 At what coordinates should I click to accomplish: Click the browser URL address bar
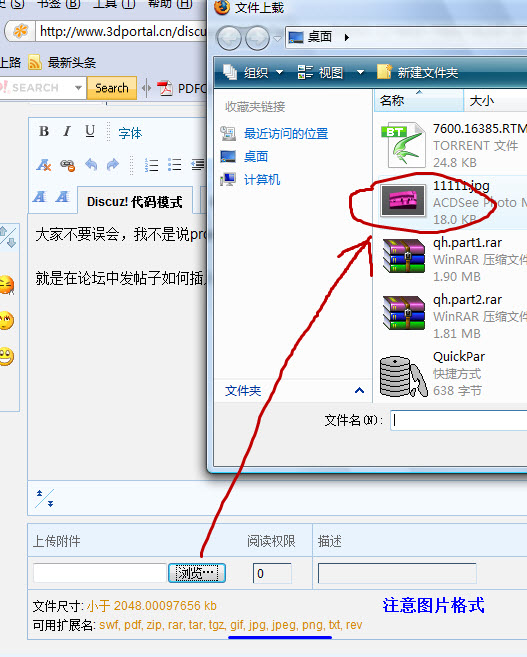pos(121,31)
